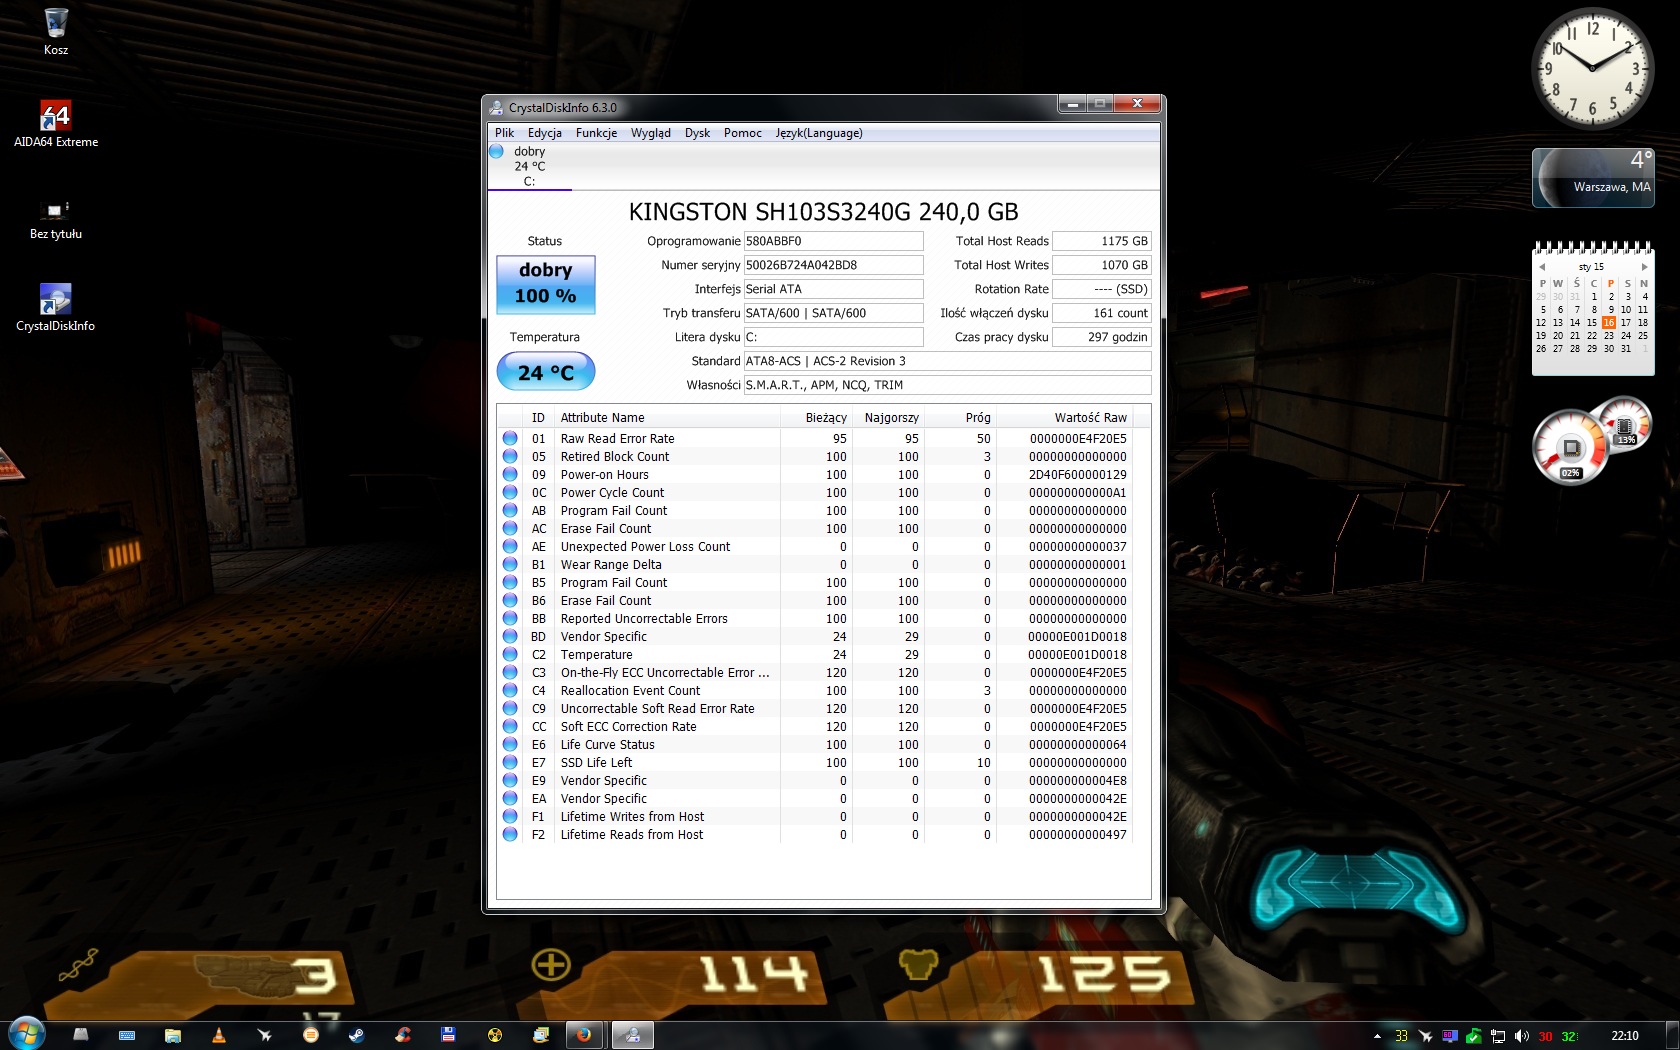Click the monitor 60 tray icon

coord(1449,1036)
